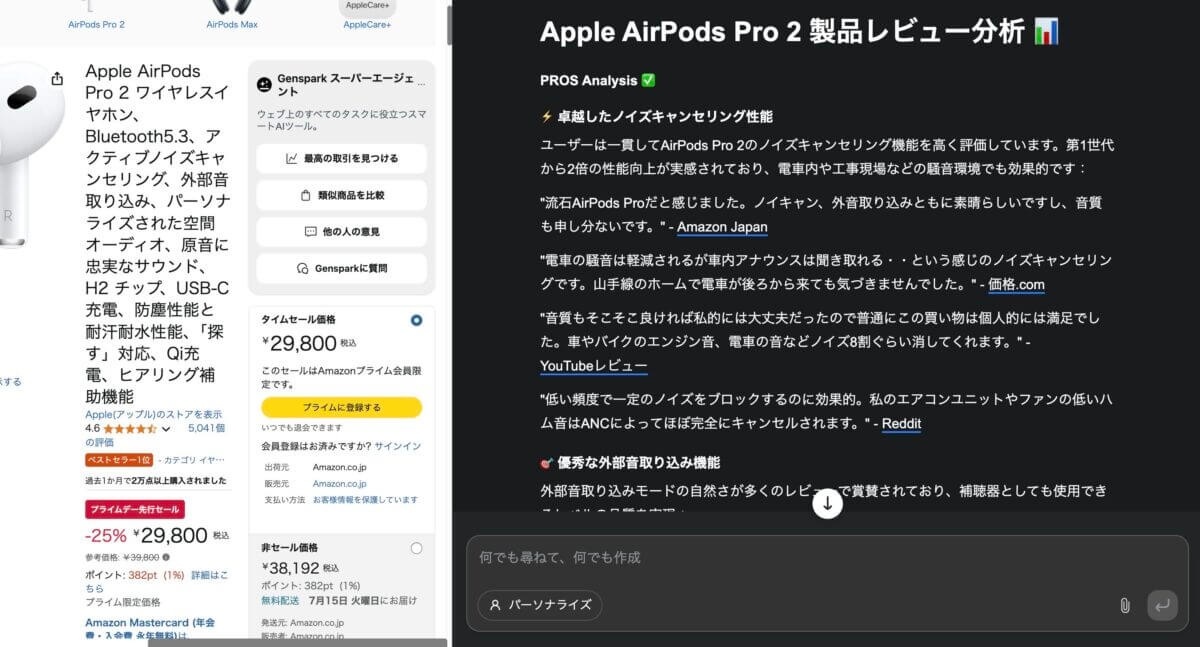This screenshot has width=1200, height=647.
Task: Click the サインイン link
Action: click(397, 446)
